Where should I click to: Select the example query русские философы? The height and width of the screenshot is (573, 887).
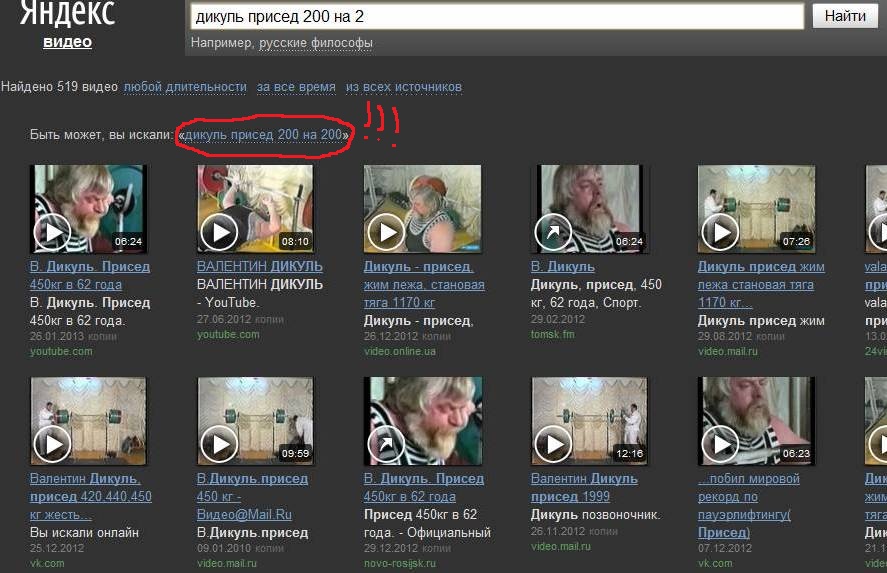[316, 43]
